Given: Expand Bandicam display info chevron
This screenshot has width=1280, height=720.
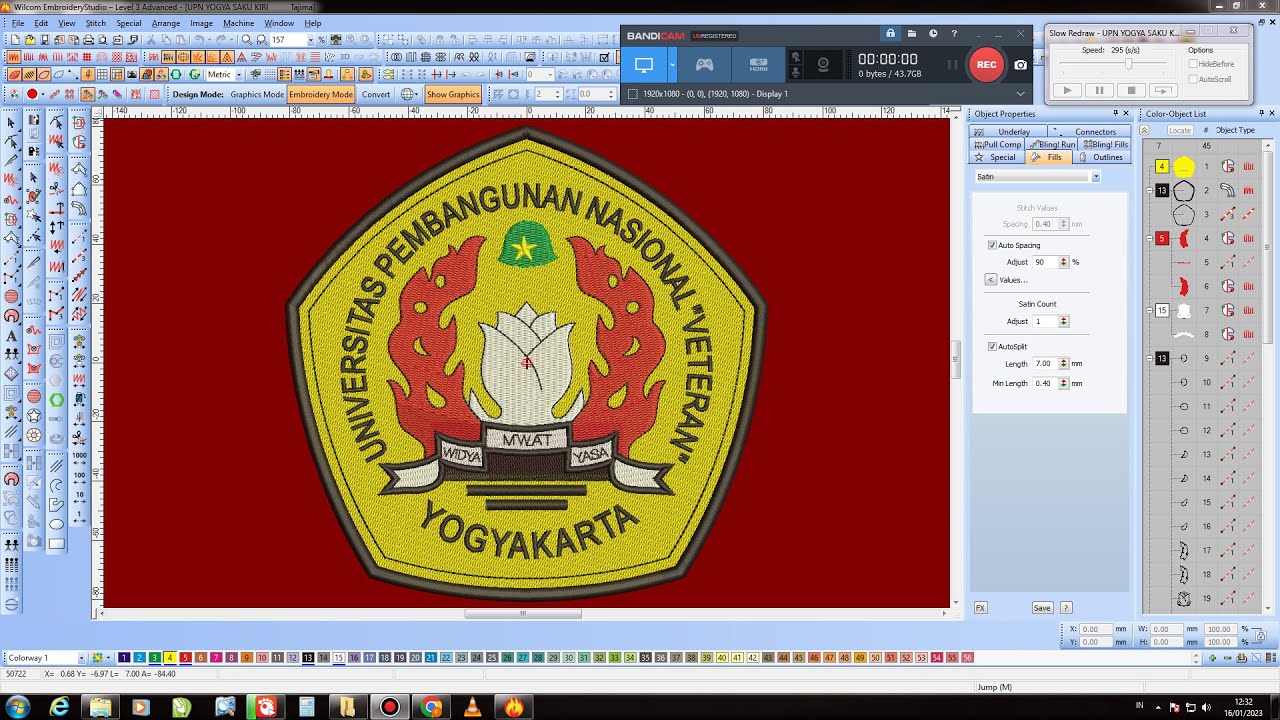Looking at the screenshot, I should 1020,94.
